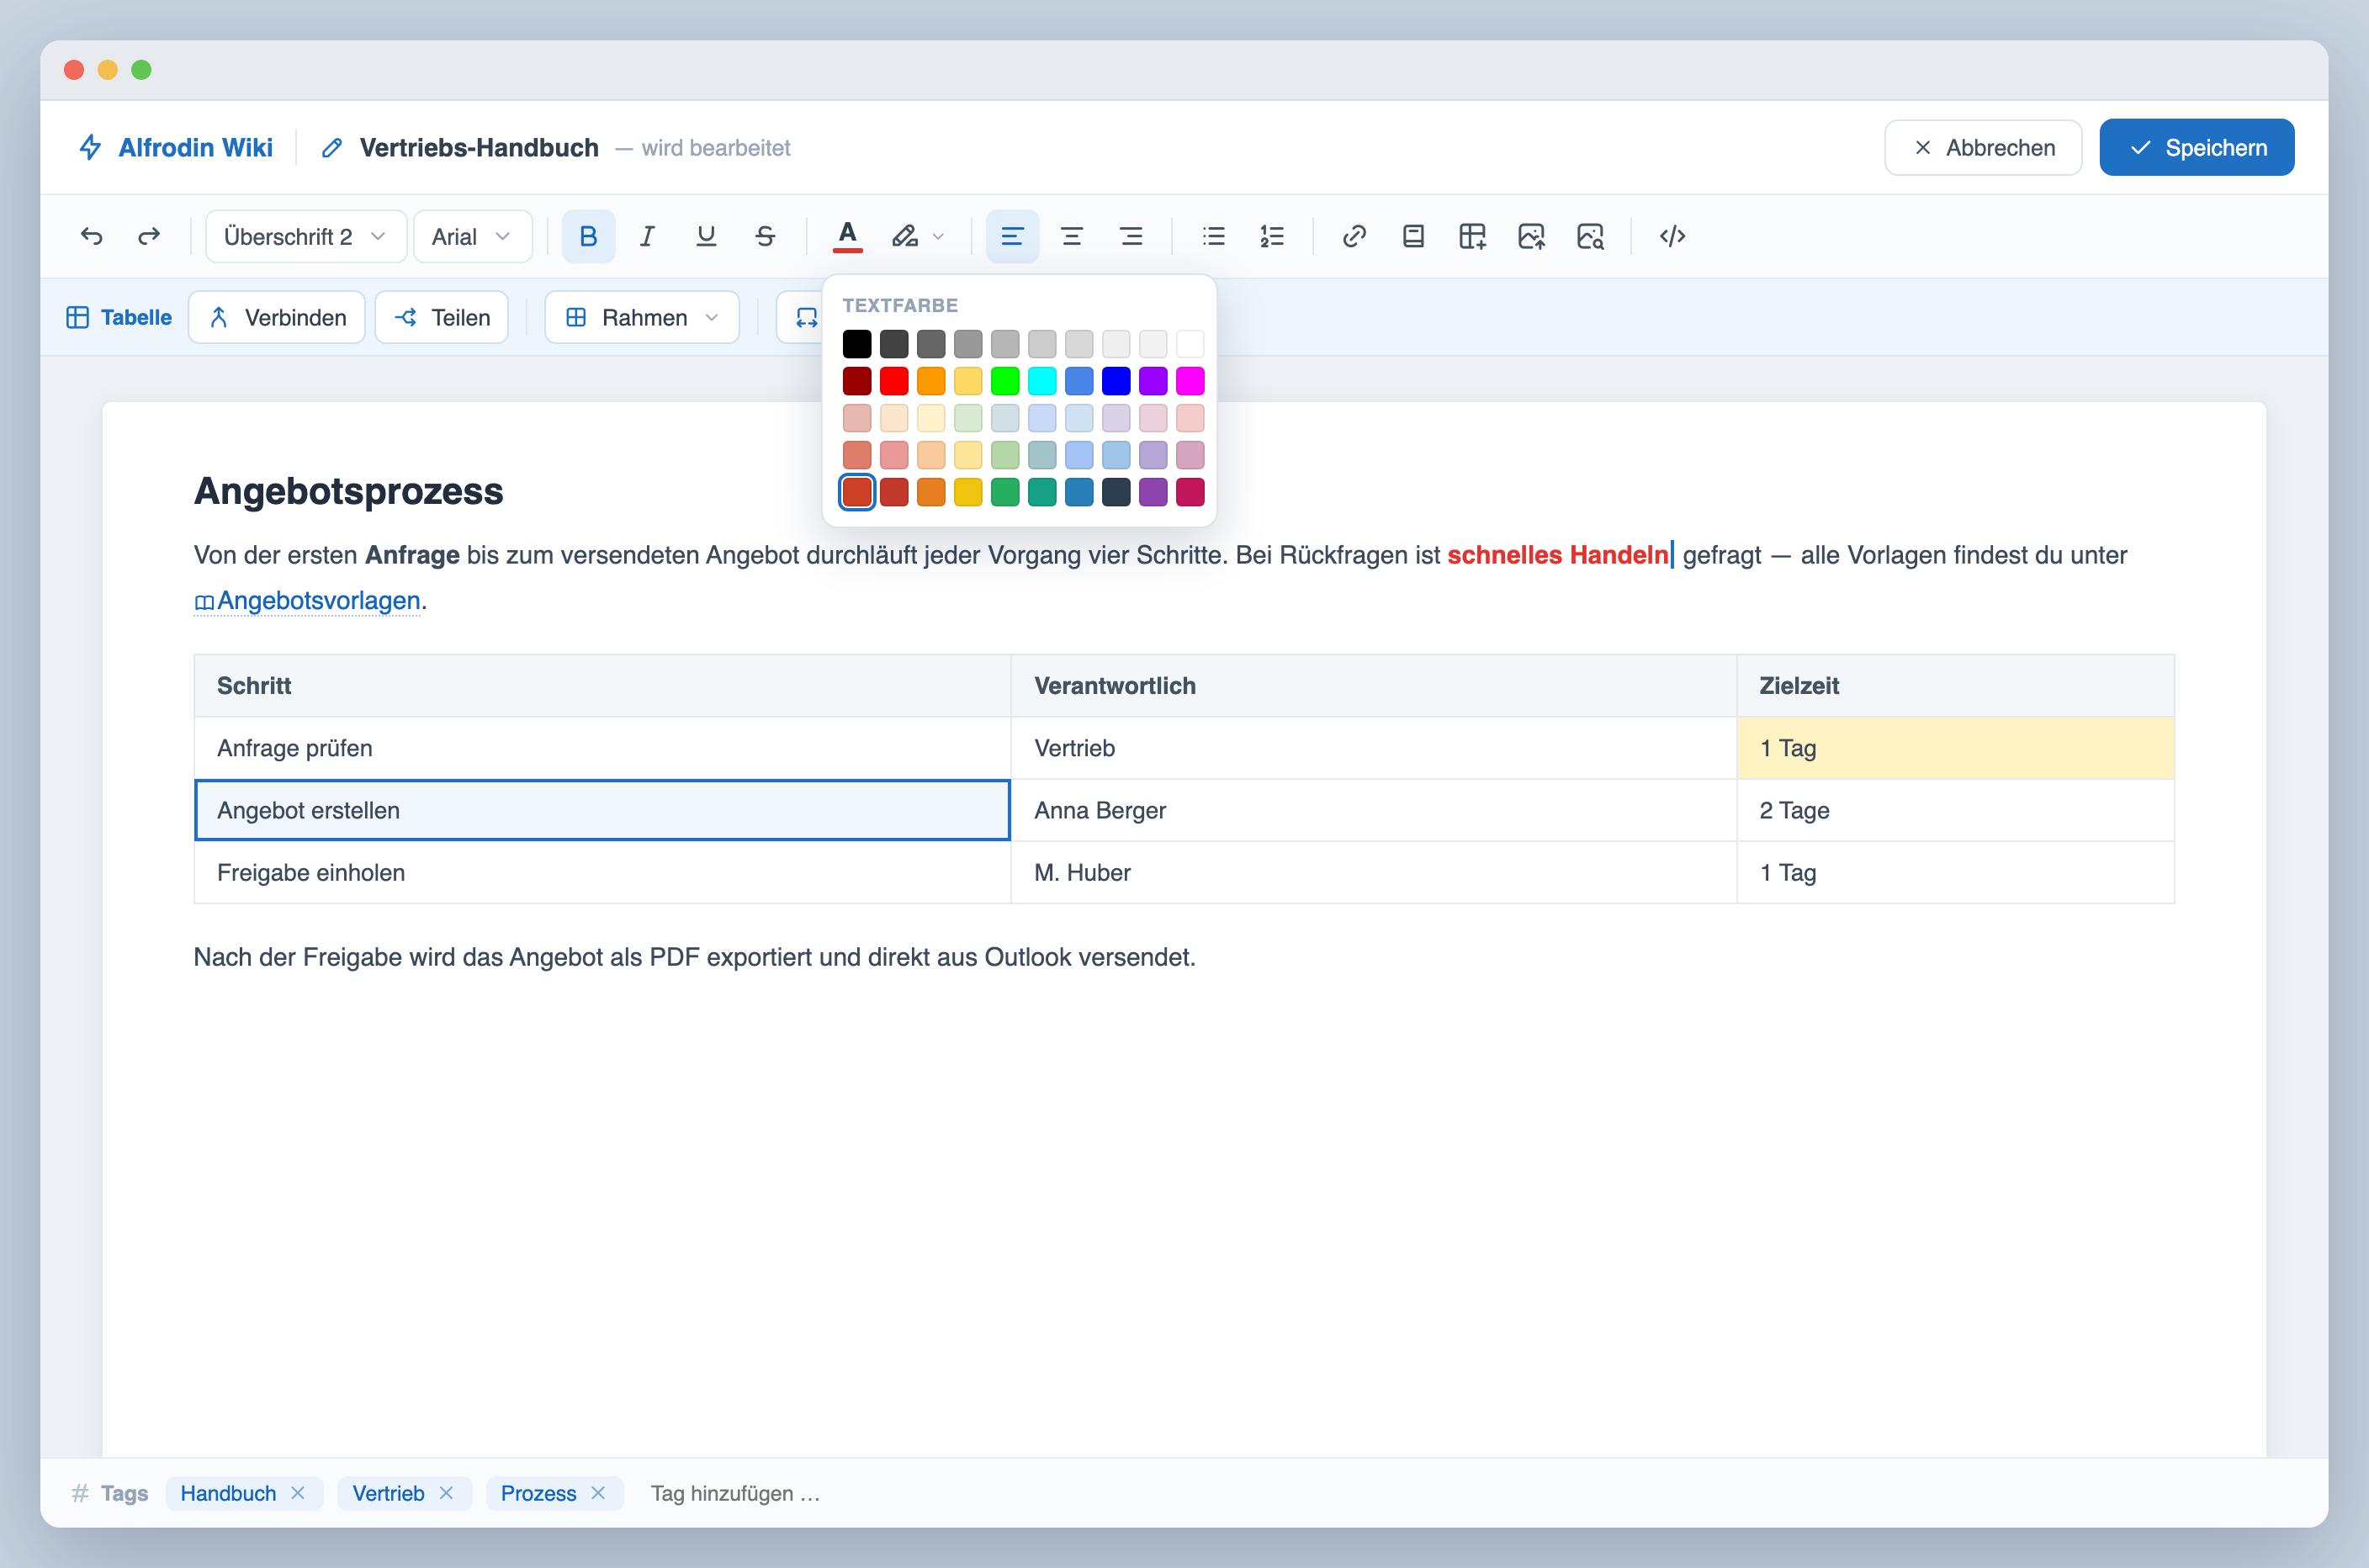Remove the Prozess tag

tap(598, 1493)
